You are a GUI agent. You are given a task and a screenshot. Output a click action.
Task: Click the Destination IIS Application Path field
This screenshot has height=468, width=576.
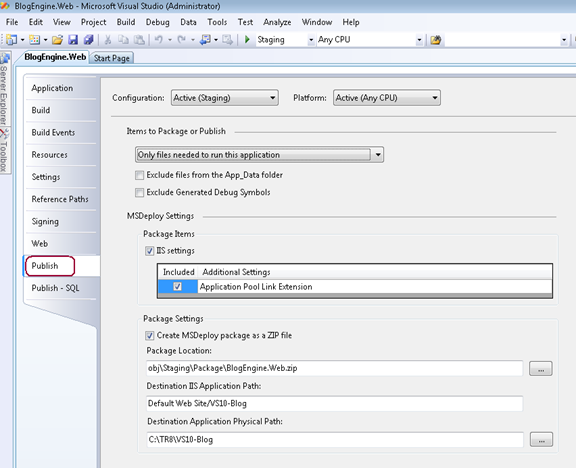334,403
